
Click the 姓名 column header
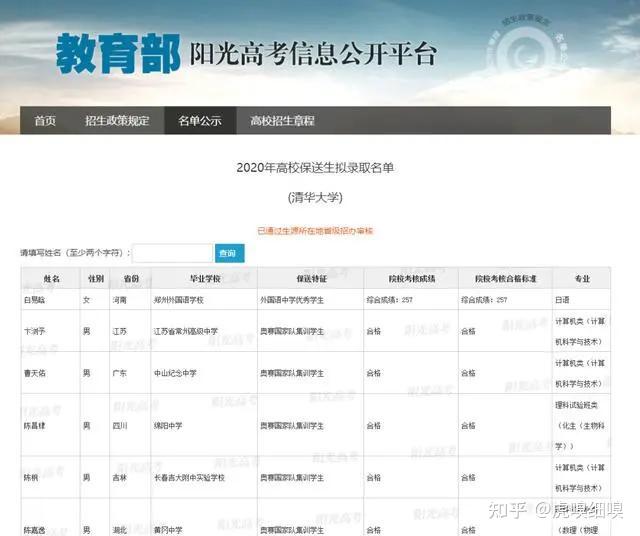click(x=51, y=279)
